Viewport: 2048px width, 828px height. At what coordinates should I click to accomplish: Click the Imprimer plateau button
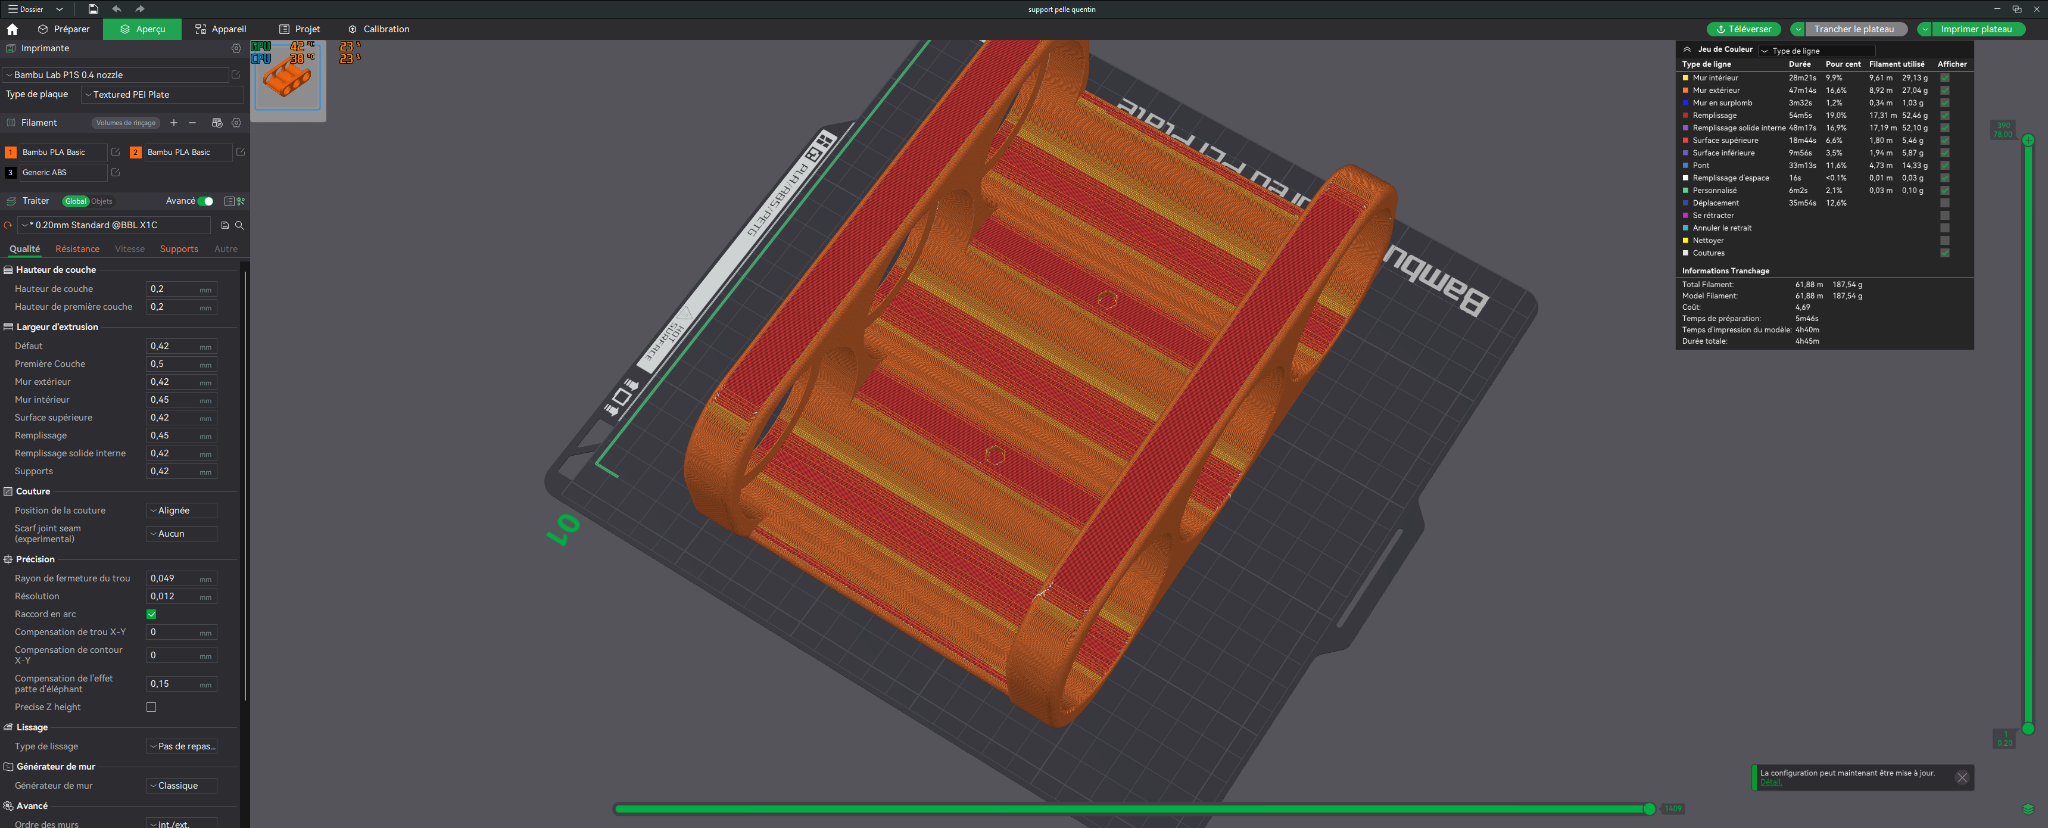click(x=1976, y=29)
